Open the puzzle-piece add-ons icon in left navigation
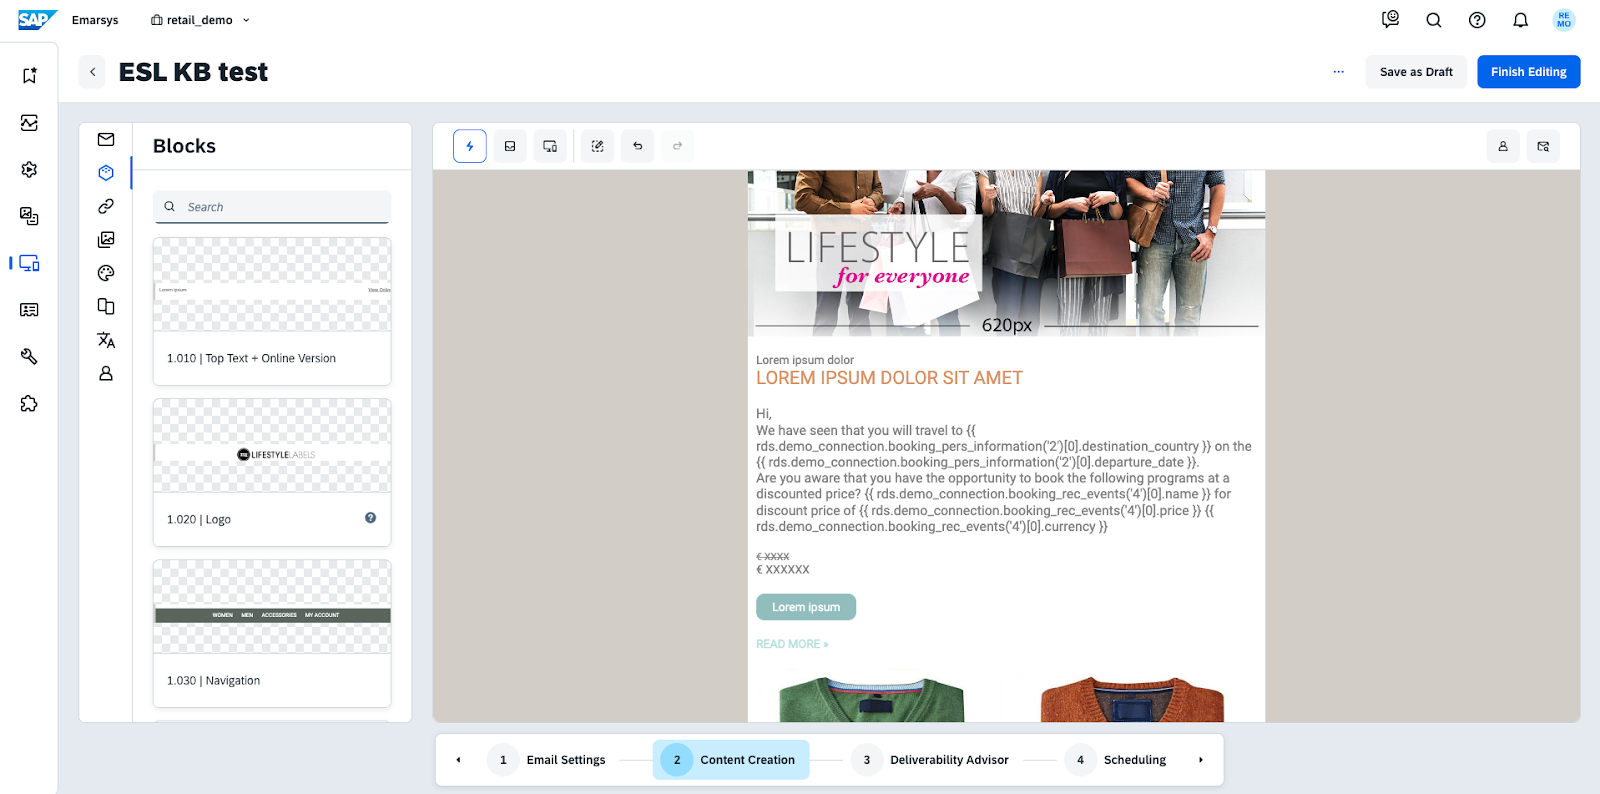Image resolution: width=1600 pixels, height=794 pixels. click(29, 404)
